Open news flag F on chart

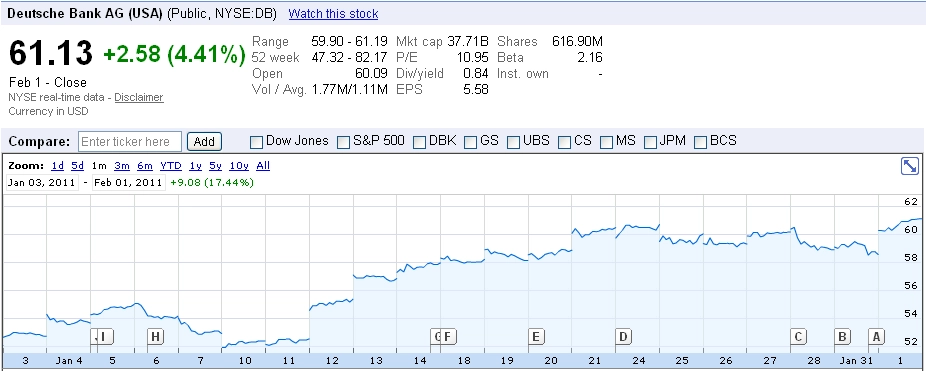[x=448, y=337]
